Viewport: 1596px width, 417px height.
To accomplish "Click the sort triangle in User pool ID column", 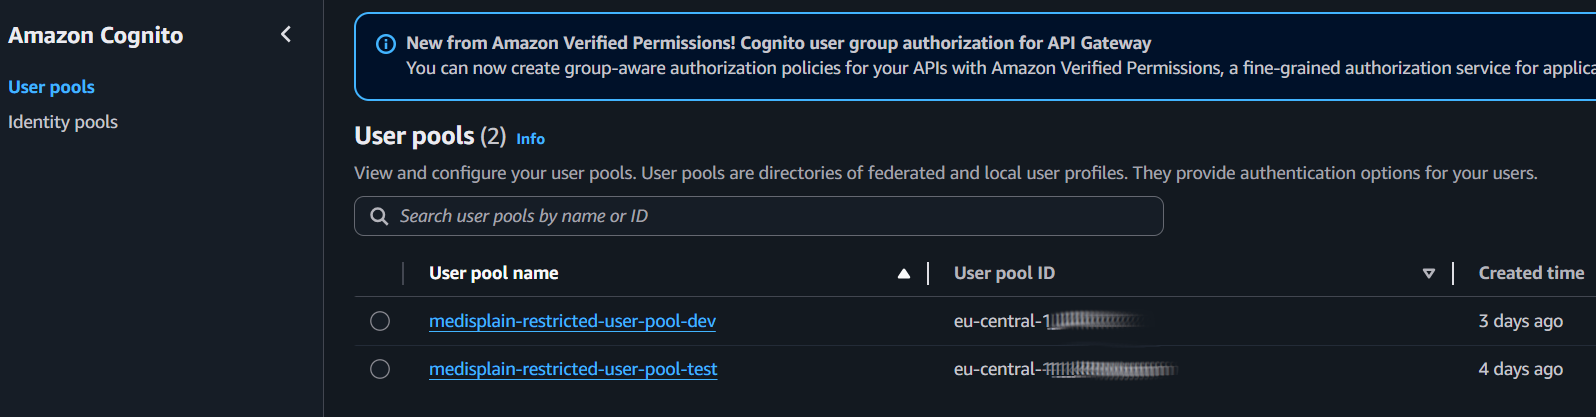I will click(1429, 273).
